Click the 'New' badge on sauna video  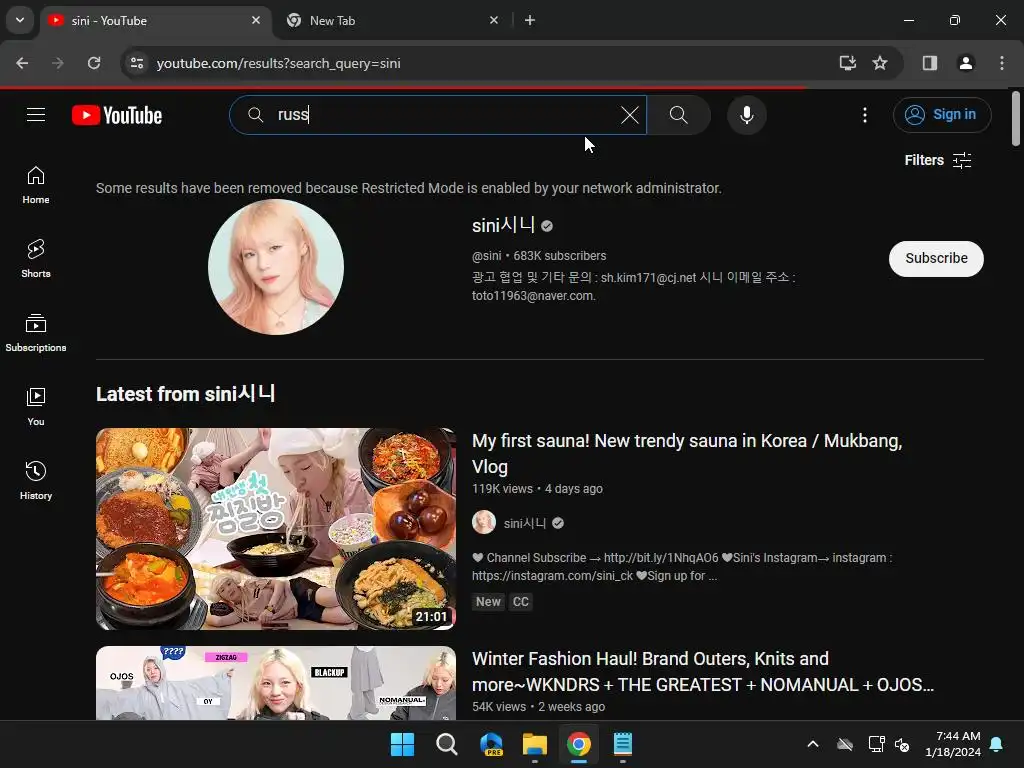pos(488,601)
